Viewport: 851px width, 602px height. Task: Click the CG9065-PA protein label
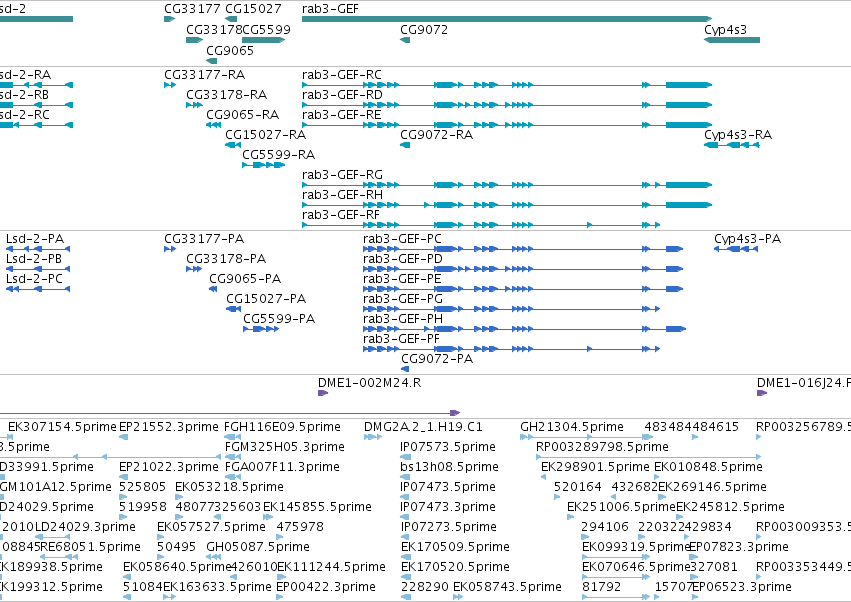pyautogui.click(x=245, y=278)
